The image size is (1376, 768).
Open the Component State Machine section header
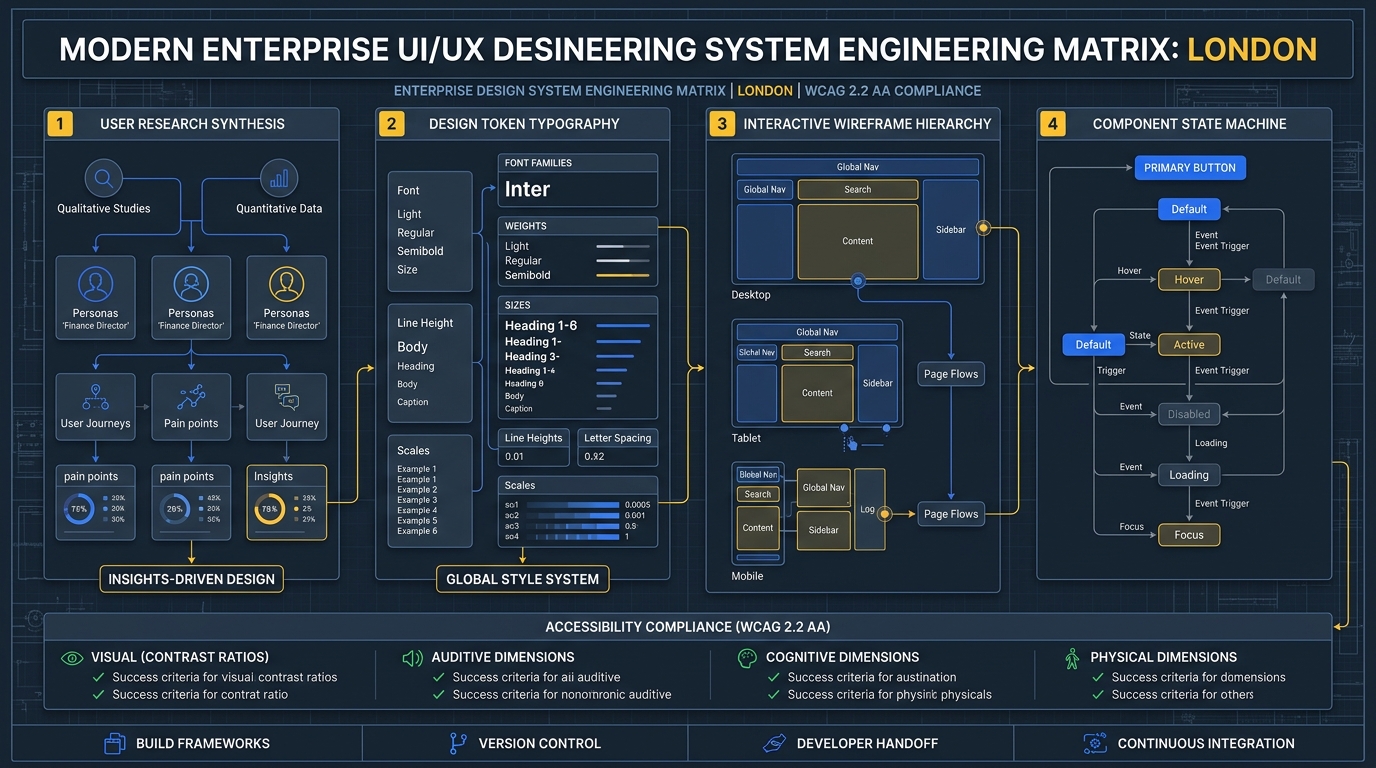coord(1184,124)
